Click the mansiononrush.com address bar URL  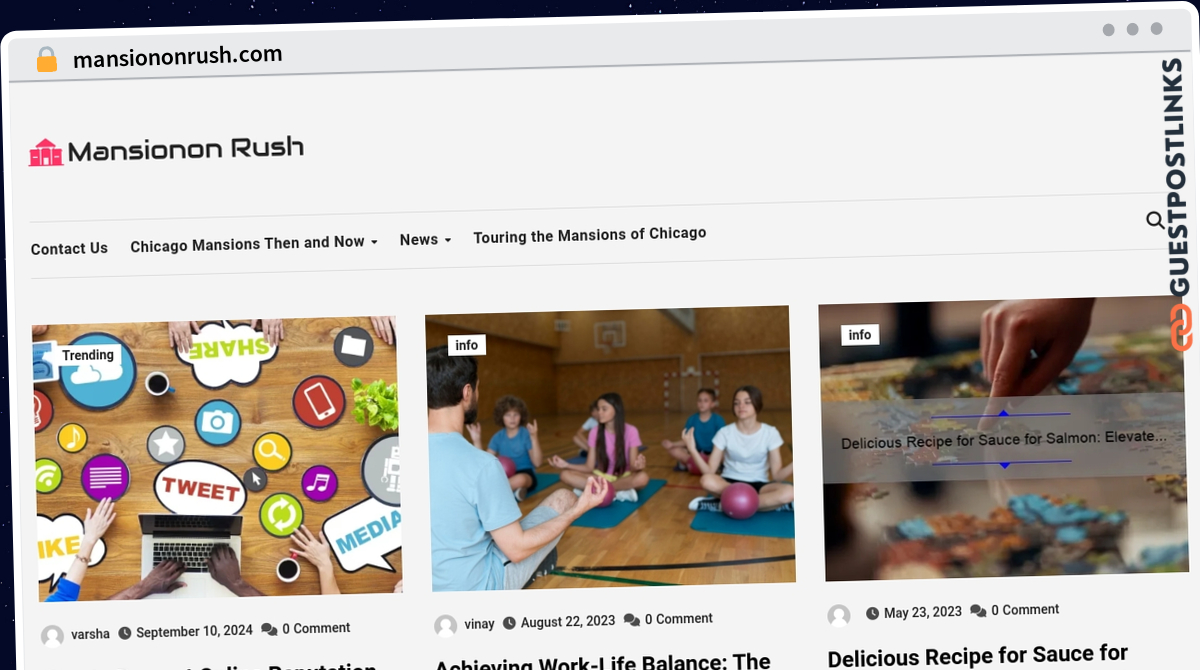click(178, 57)
